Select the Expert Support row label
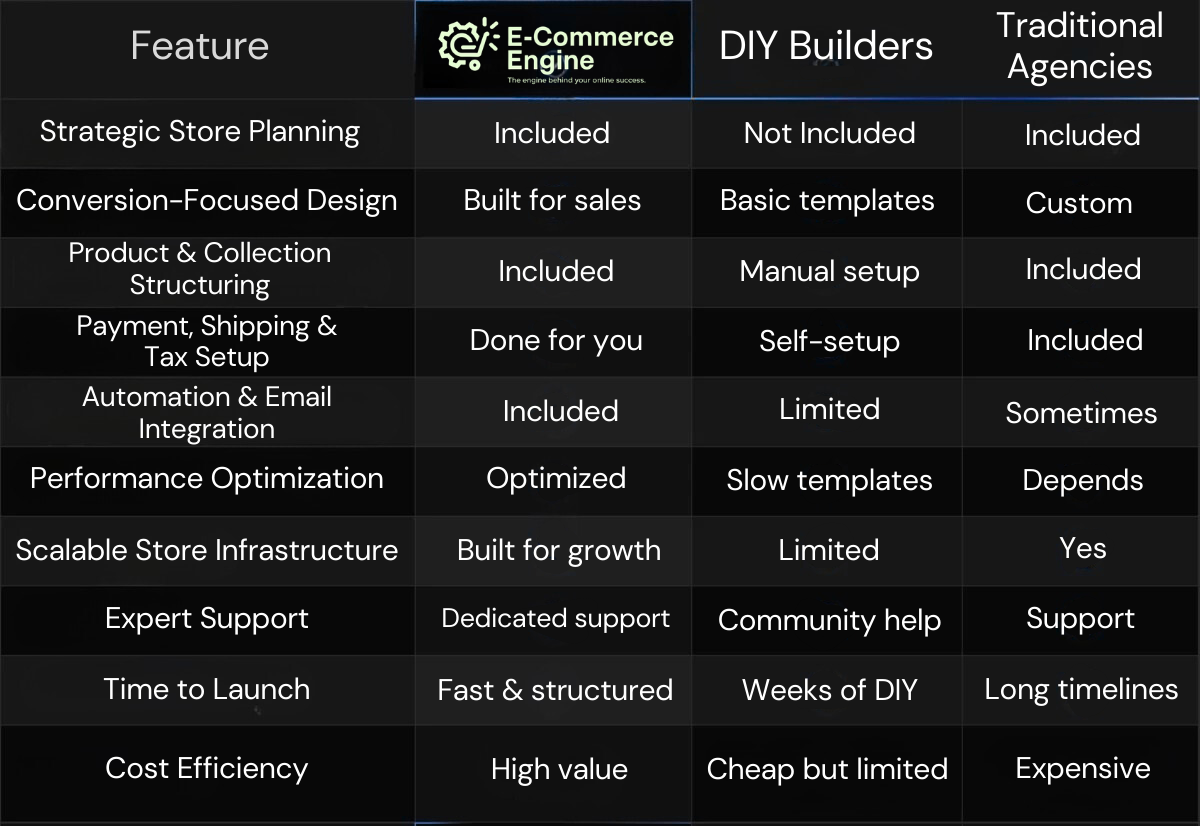 click(x=207, y=618)
